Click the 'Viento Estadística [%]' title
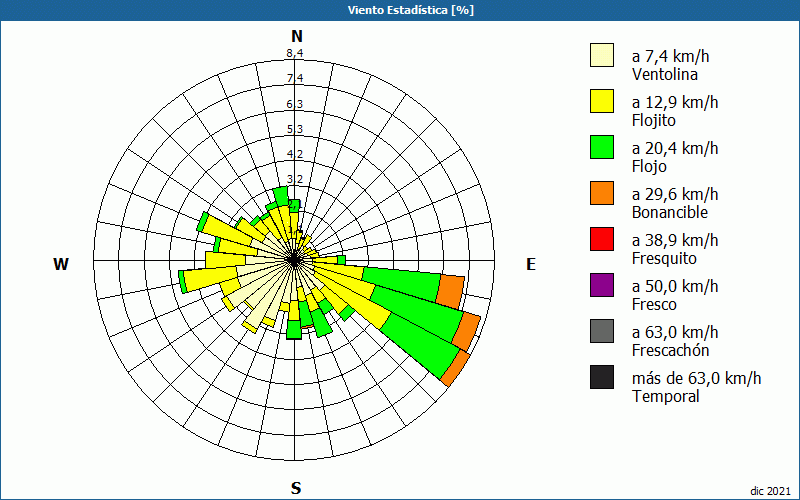Viewport: 800px width, 500px height. pyautogui.click(x=411, y=10)
